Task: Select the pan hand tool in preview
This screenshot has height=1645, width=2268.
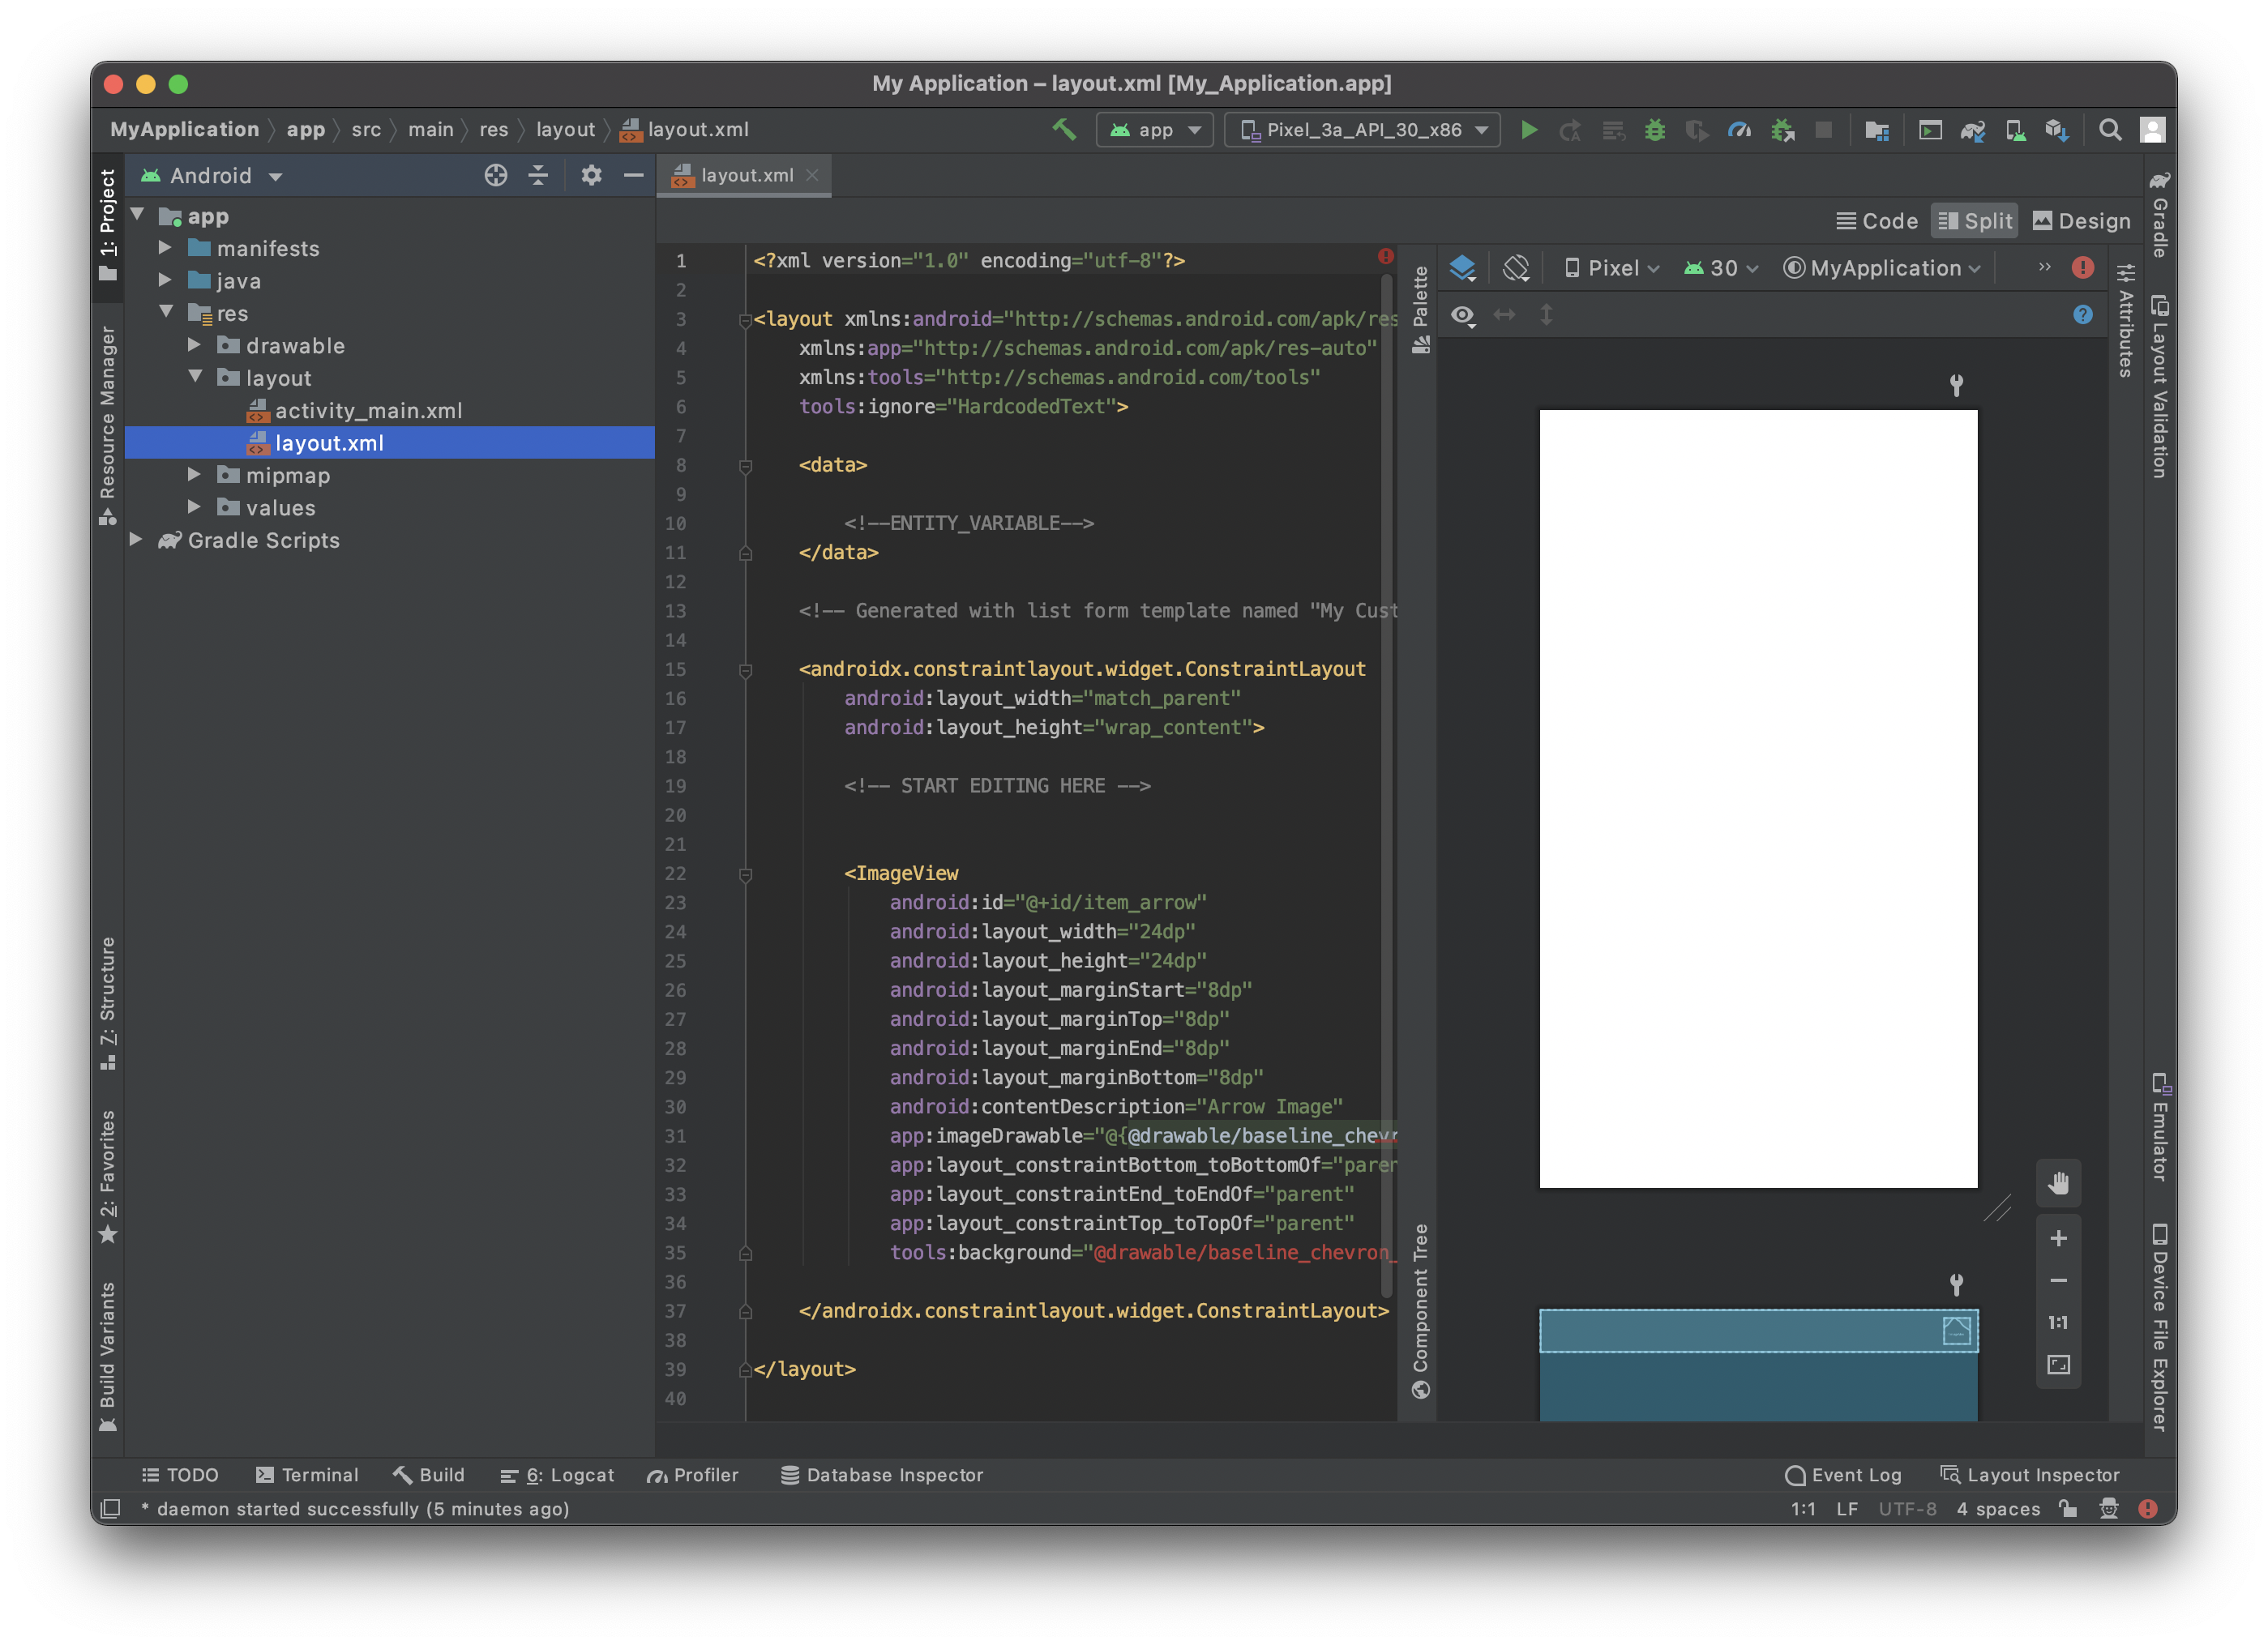Action: 2058,1183
